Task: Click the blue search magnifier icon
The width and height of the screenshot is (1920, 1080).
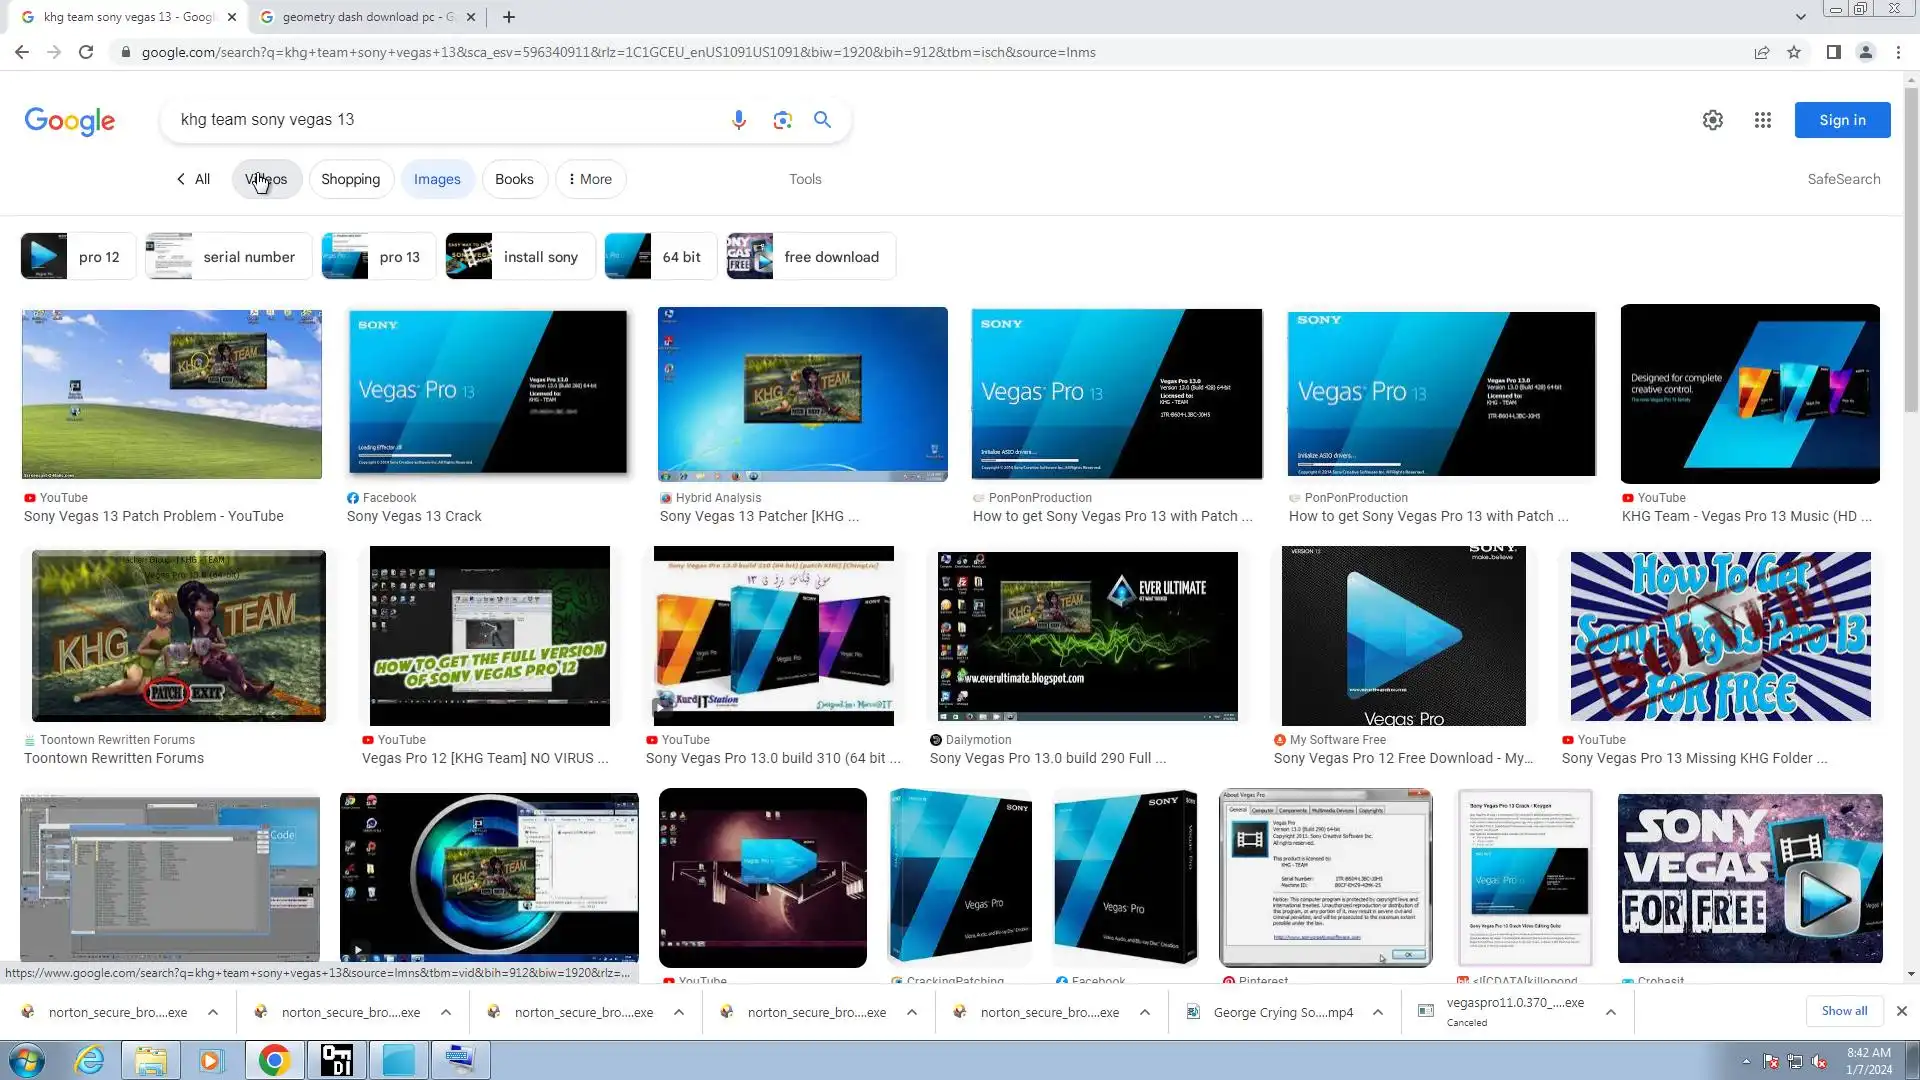Action: [x=822, y=120]
